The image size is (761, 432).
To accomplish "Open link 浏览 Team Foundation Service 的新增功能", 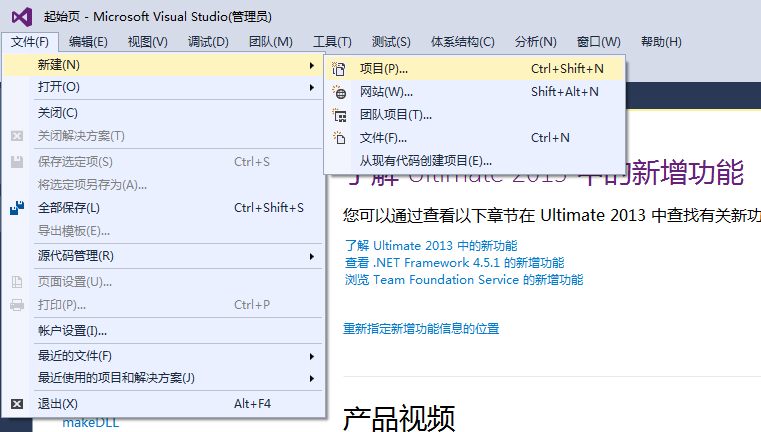I will 464,280.
